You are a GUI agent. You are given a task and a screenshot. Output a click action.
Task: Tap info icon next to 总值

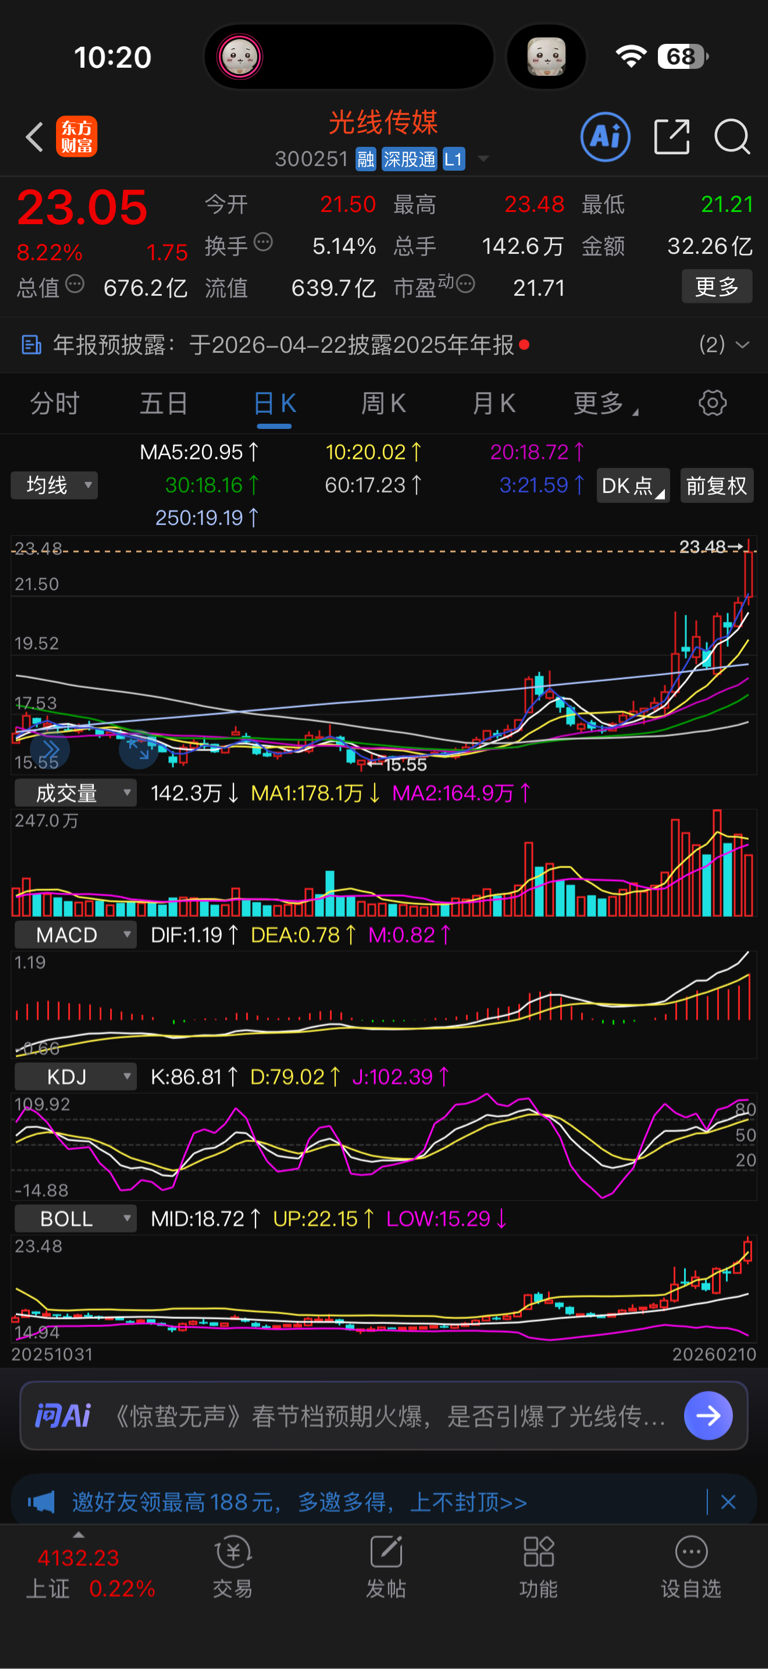pyautogui.click(x=75, y=285)
